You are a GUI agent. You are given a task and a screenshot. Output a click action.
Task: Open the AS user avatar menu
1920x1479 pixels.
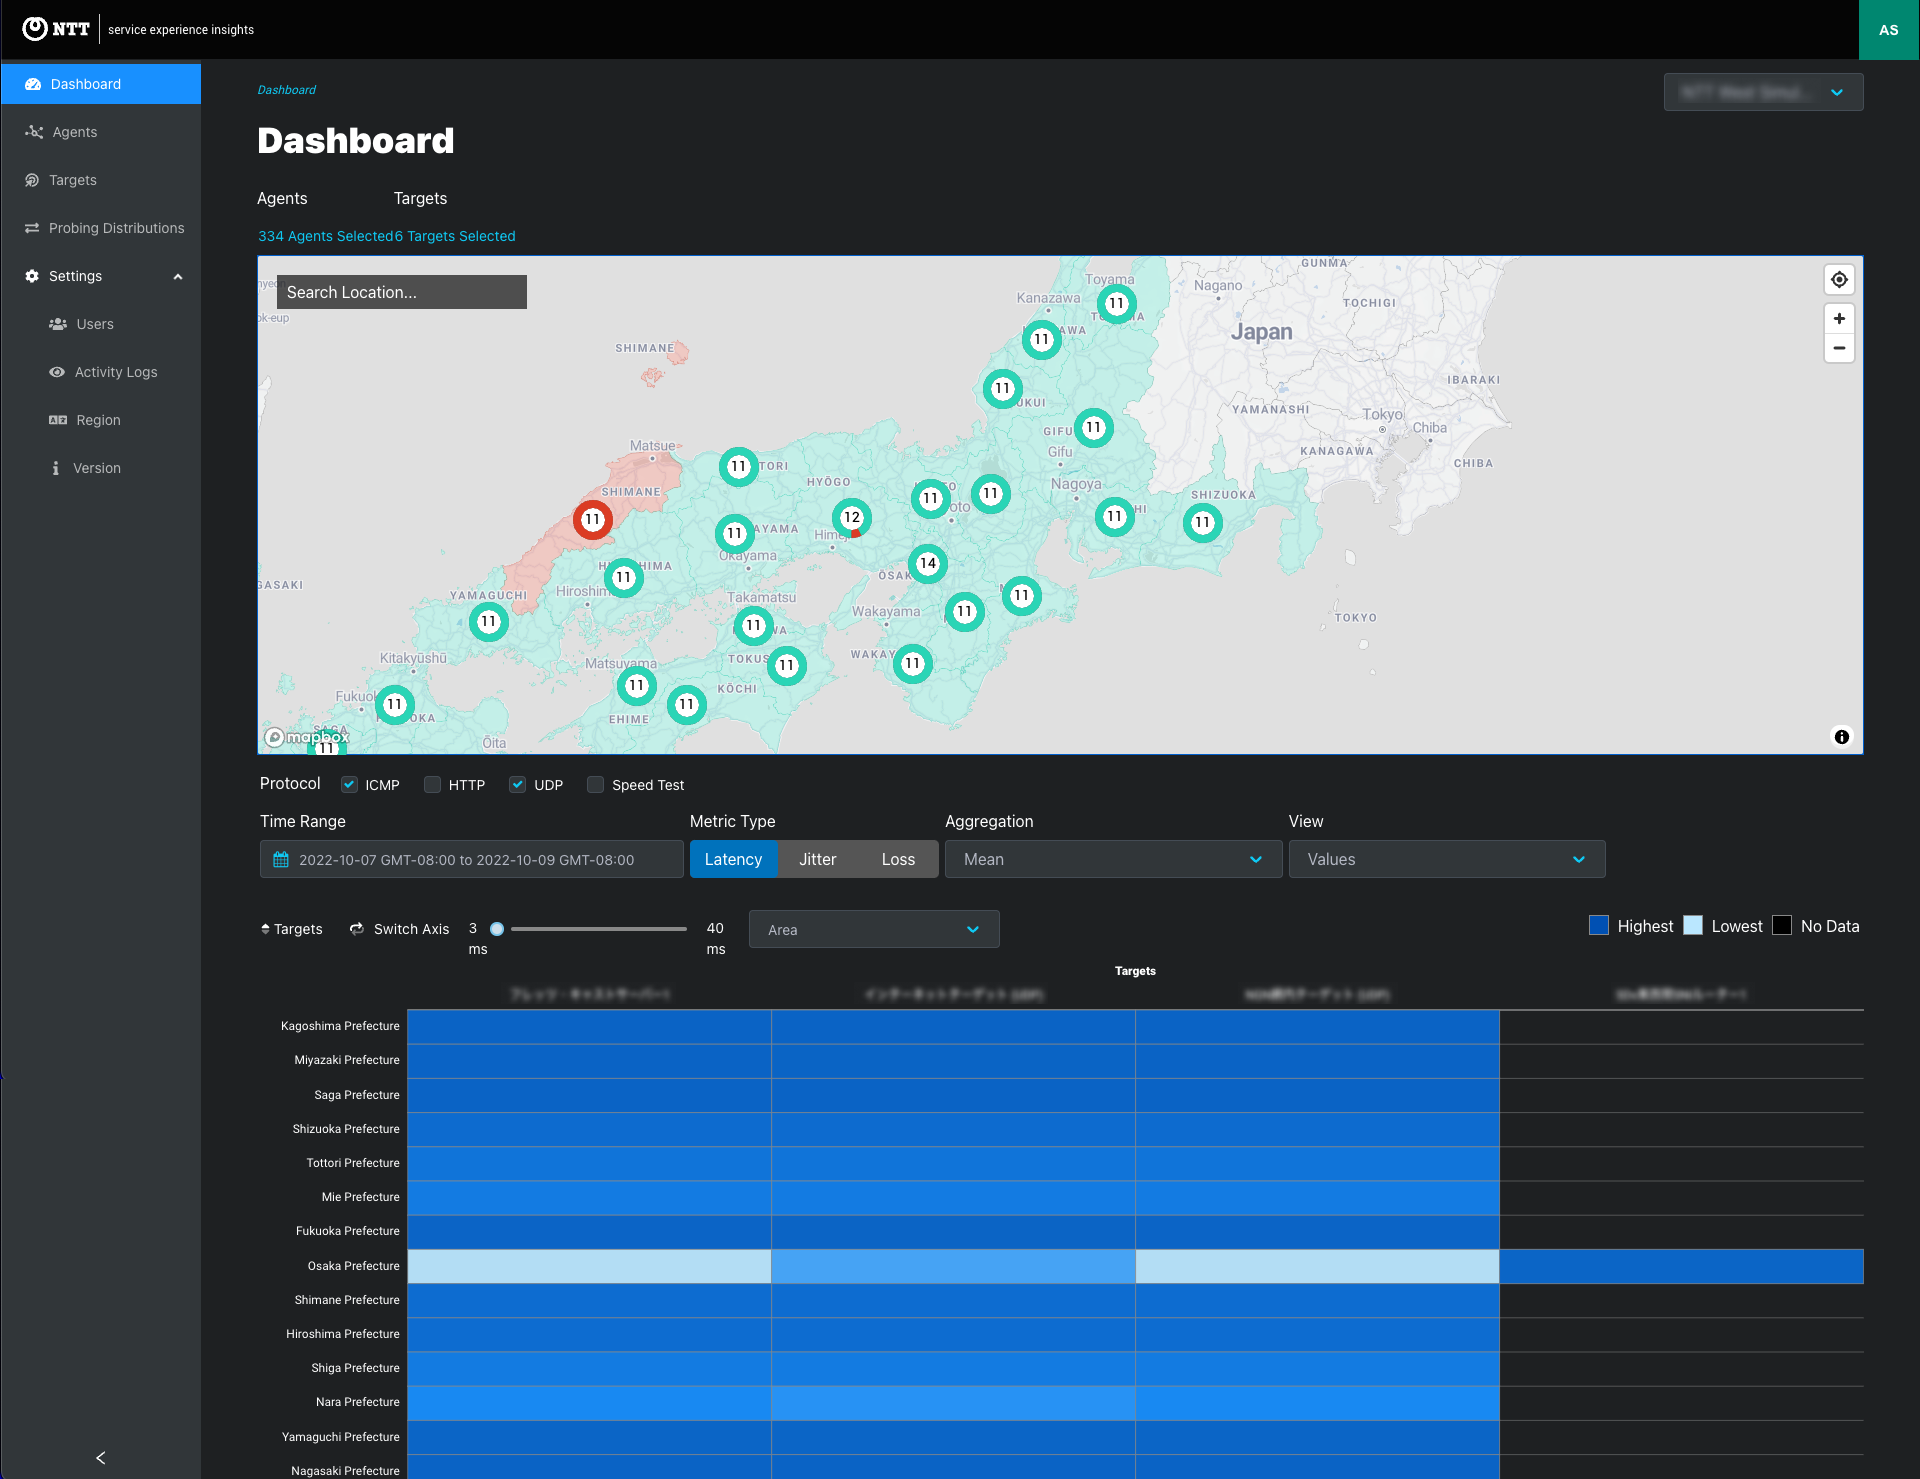click(1889, 30)
